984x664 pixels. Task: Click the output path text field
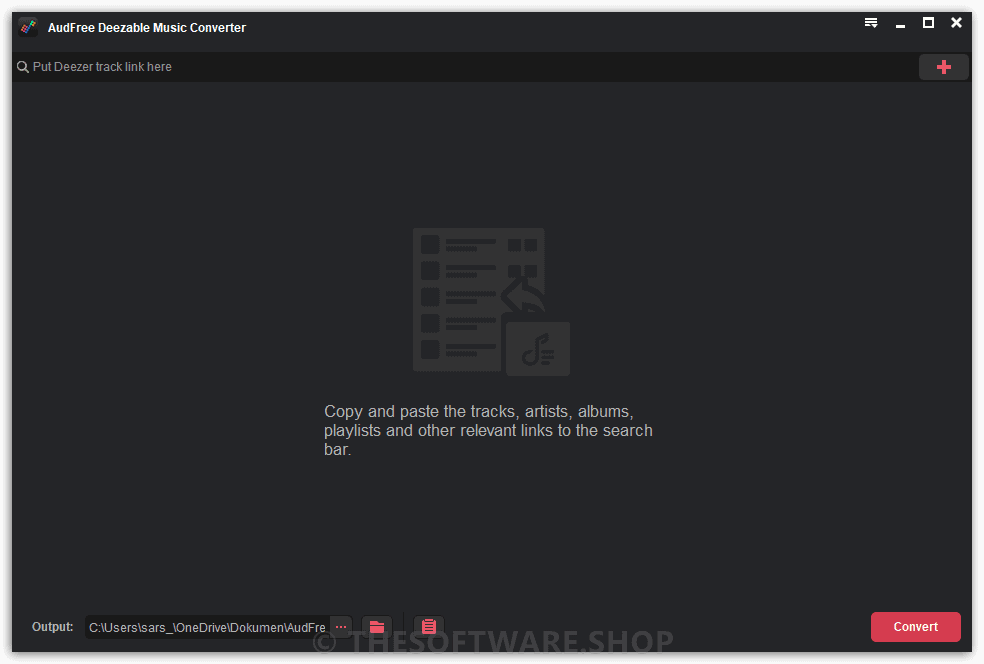[208, 627]
